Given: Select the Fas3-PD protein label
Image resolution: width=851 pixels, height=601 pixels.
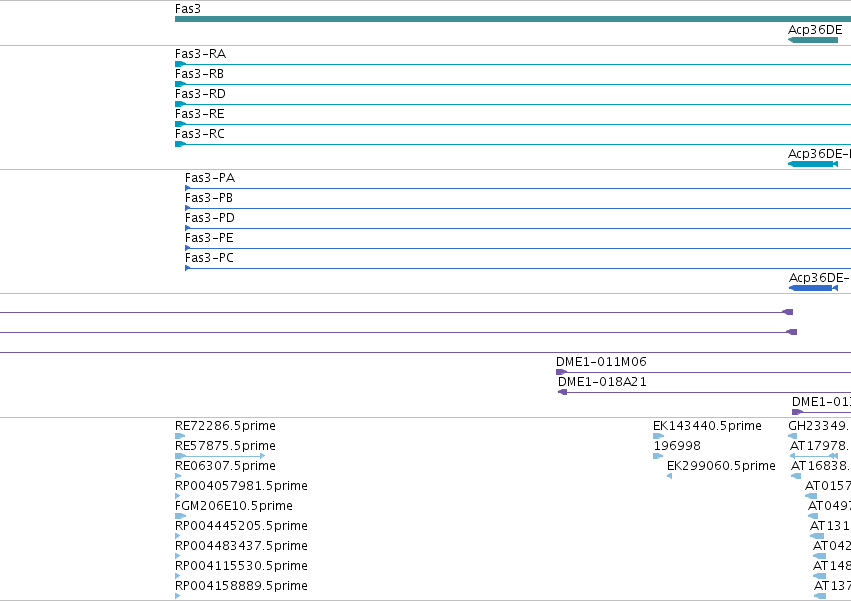Looking at the screenshot, I should 210,218.
